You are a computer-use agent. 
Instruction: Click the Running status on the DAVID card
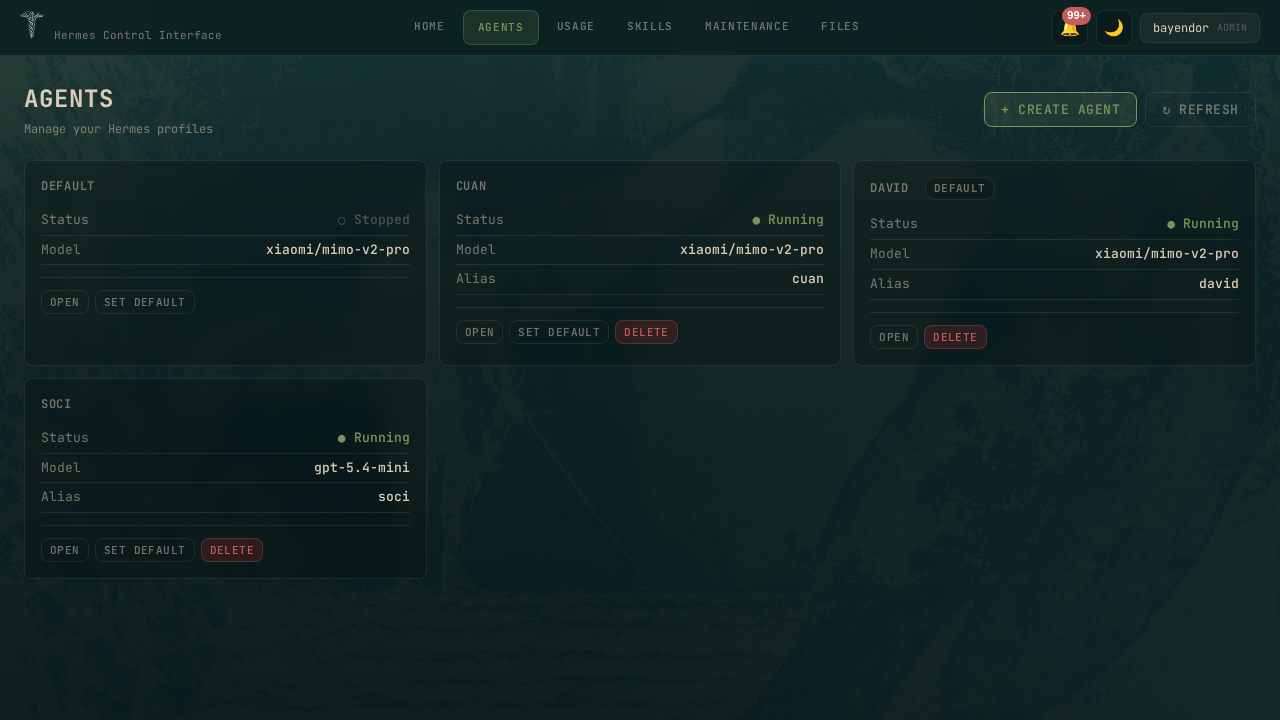click(x=1203, y=224)
